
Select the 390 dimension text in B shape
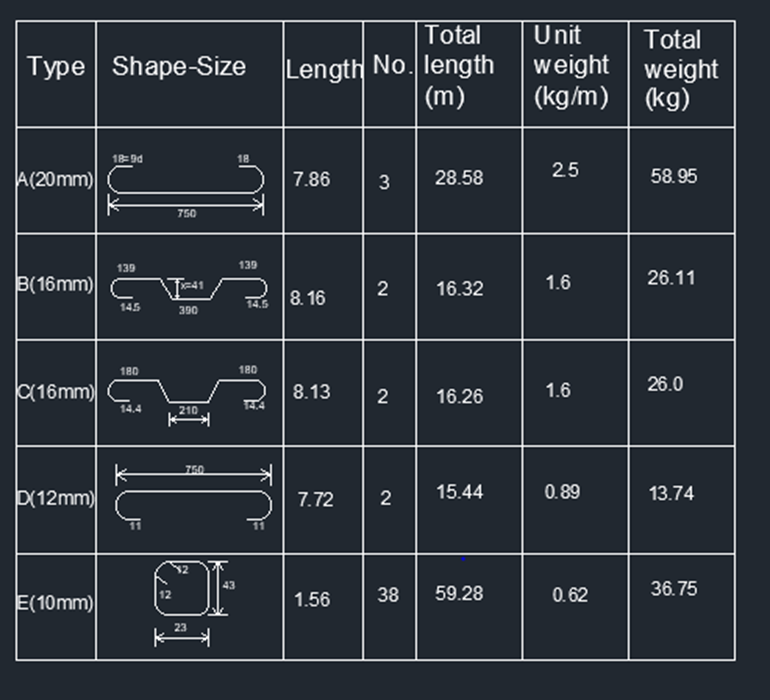coord(188,310)
